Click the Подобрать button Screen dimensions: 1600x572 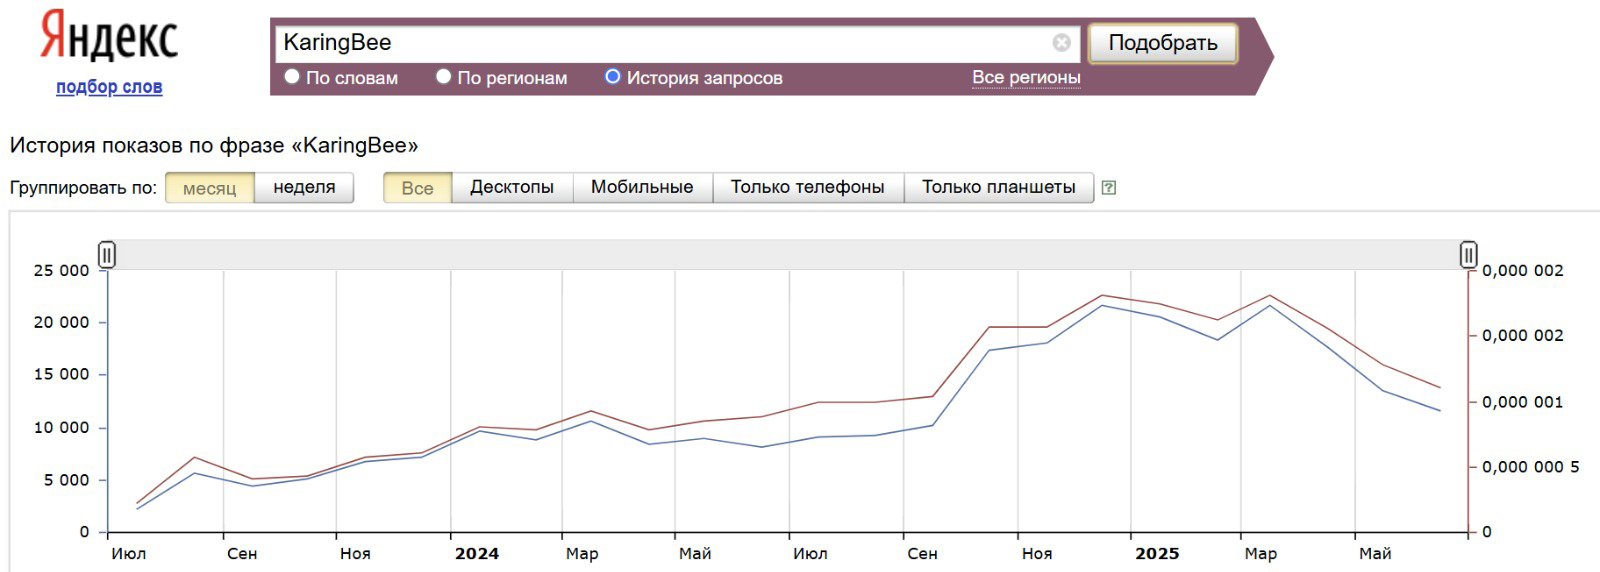pos(1163,43)
